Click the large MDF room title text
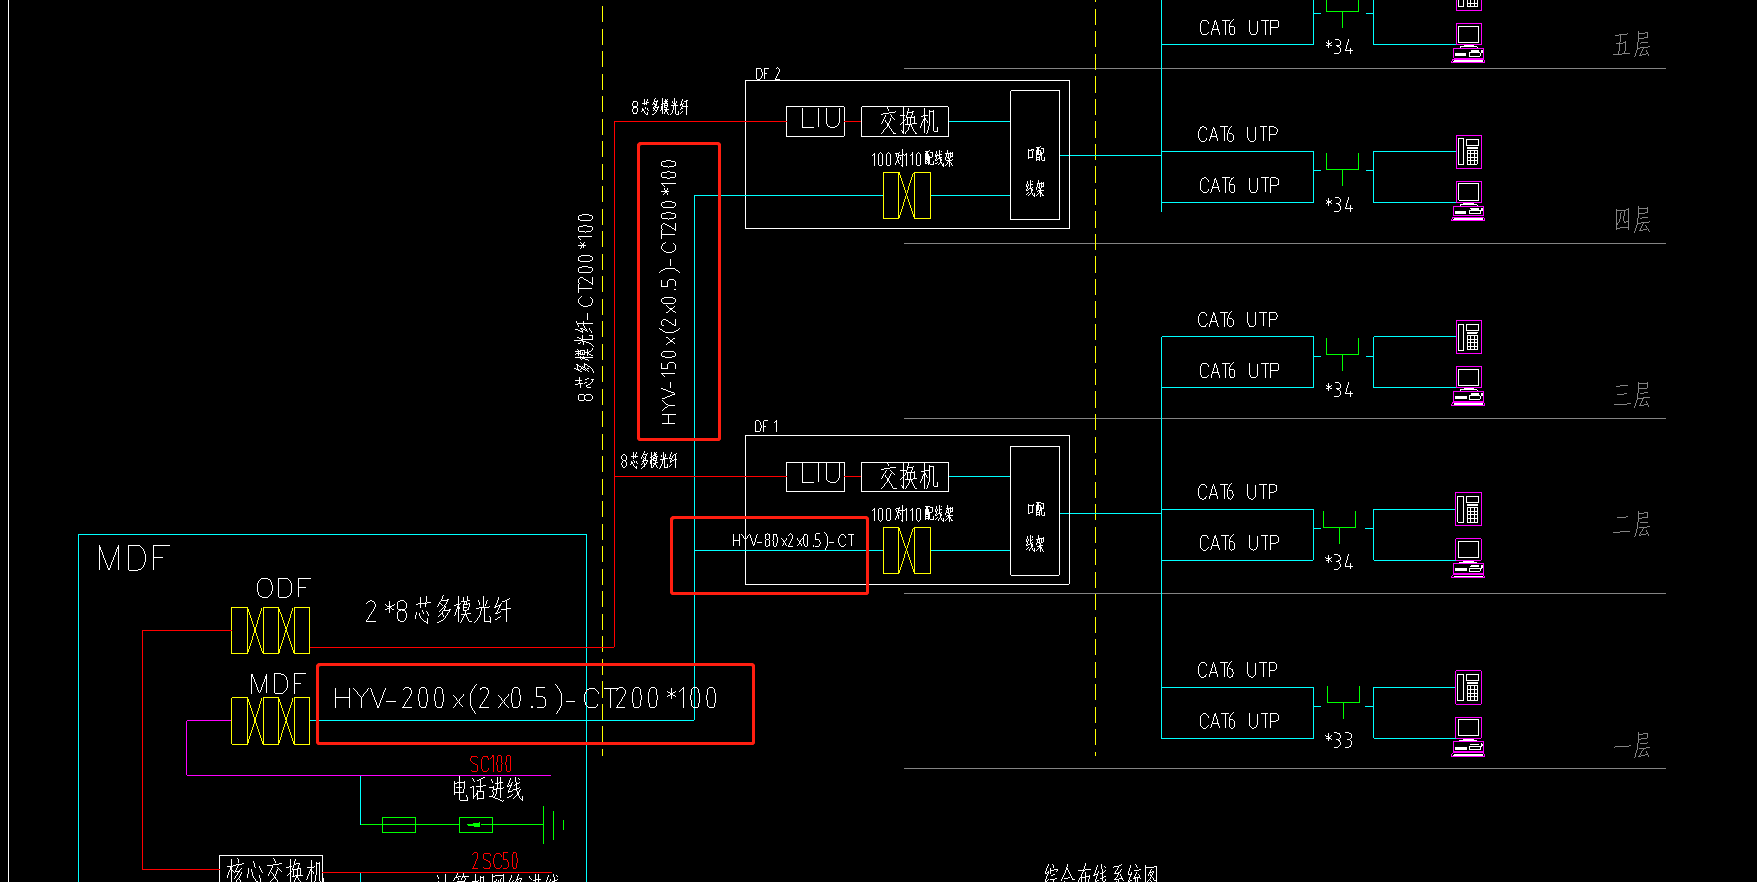Screen dimensions: 1757x882 (x=133, y=558)
